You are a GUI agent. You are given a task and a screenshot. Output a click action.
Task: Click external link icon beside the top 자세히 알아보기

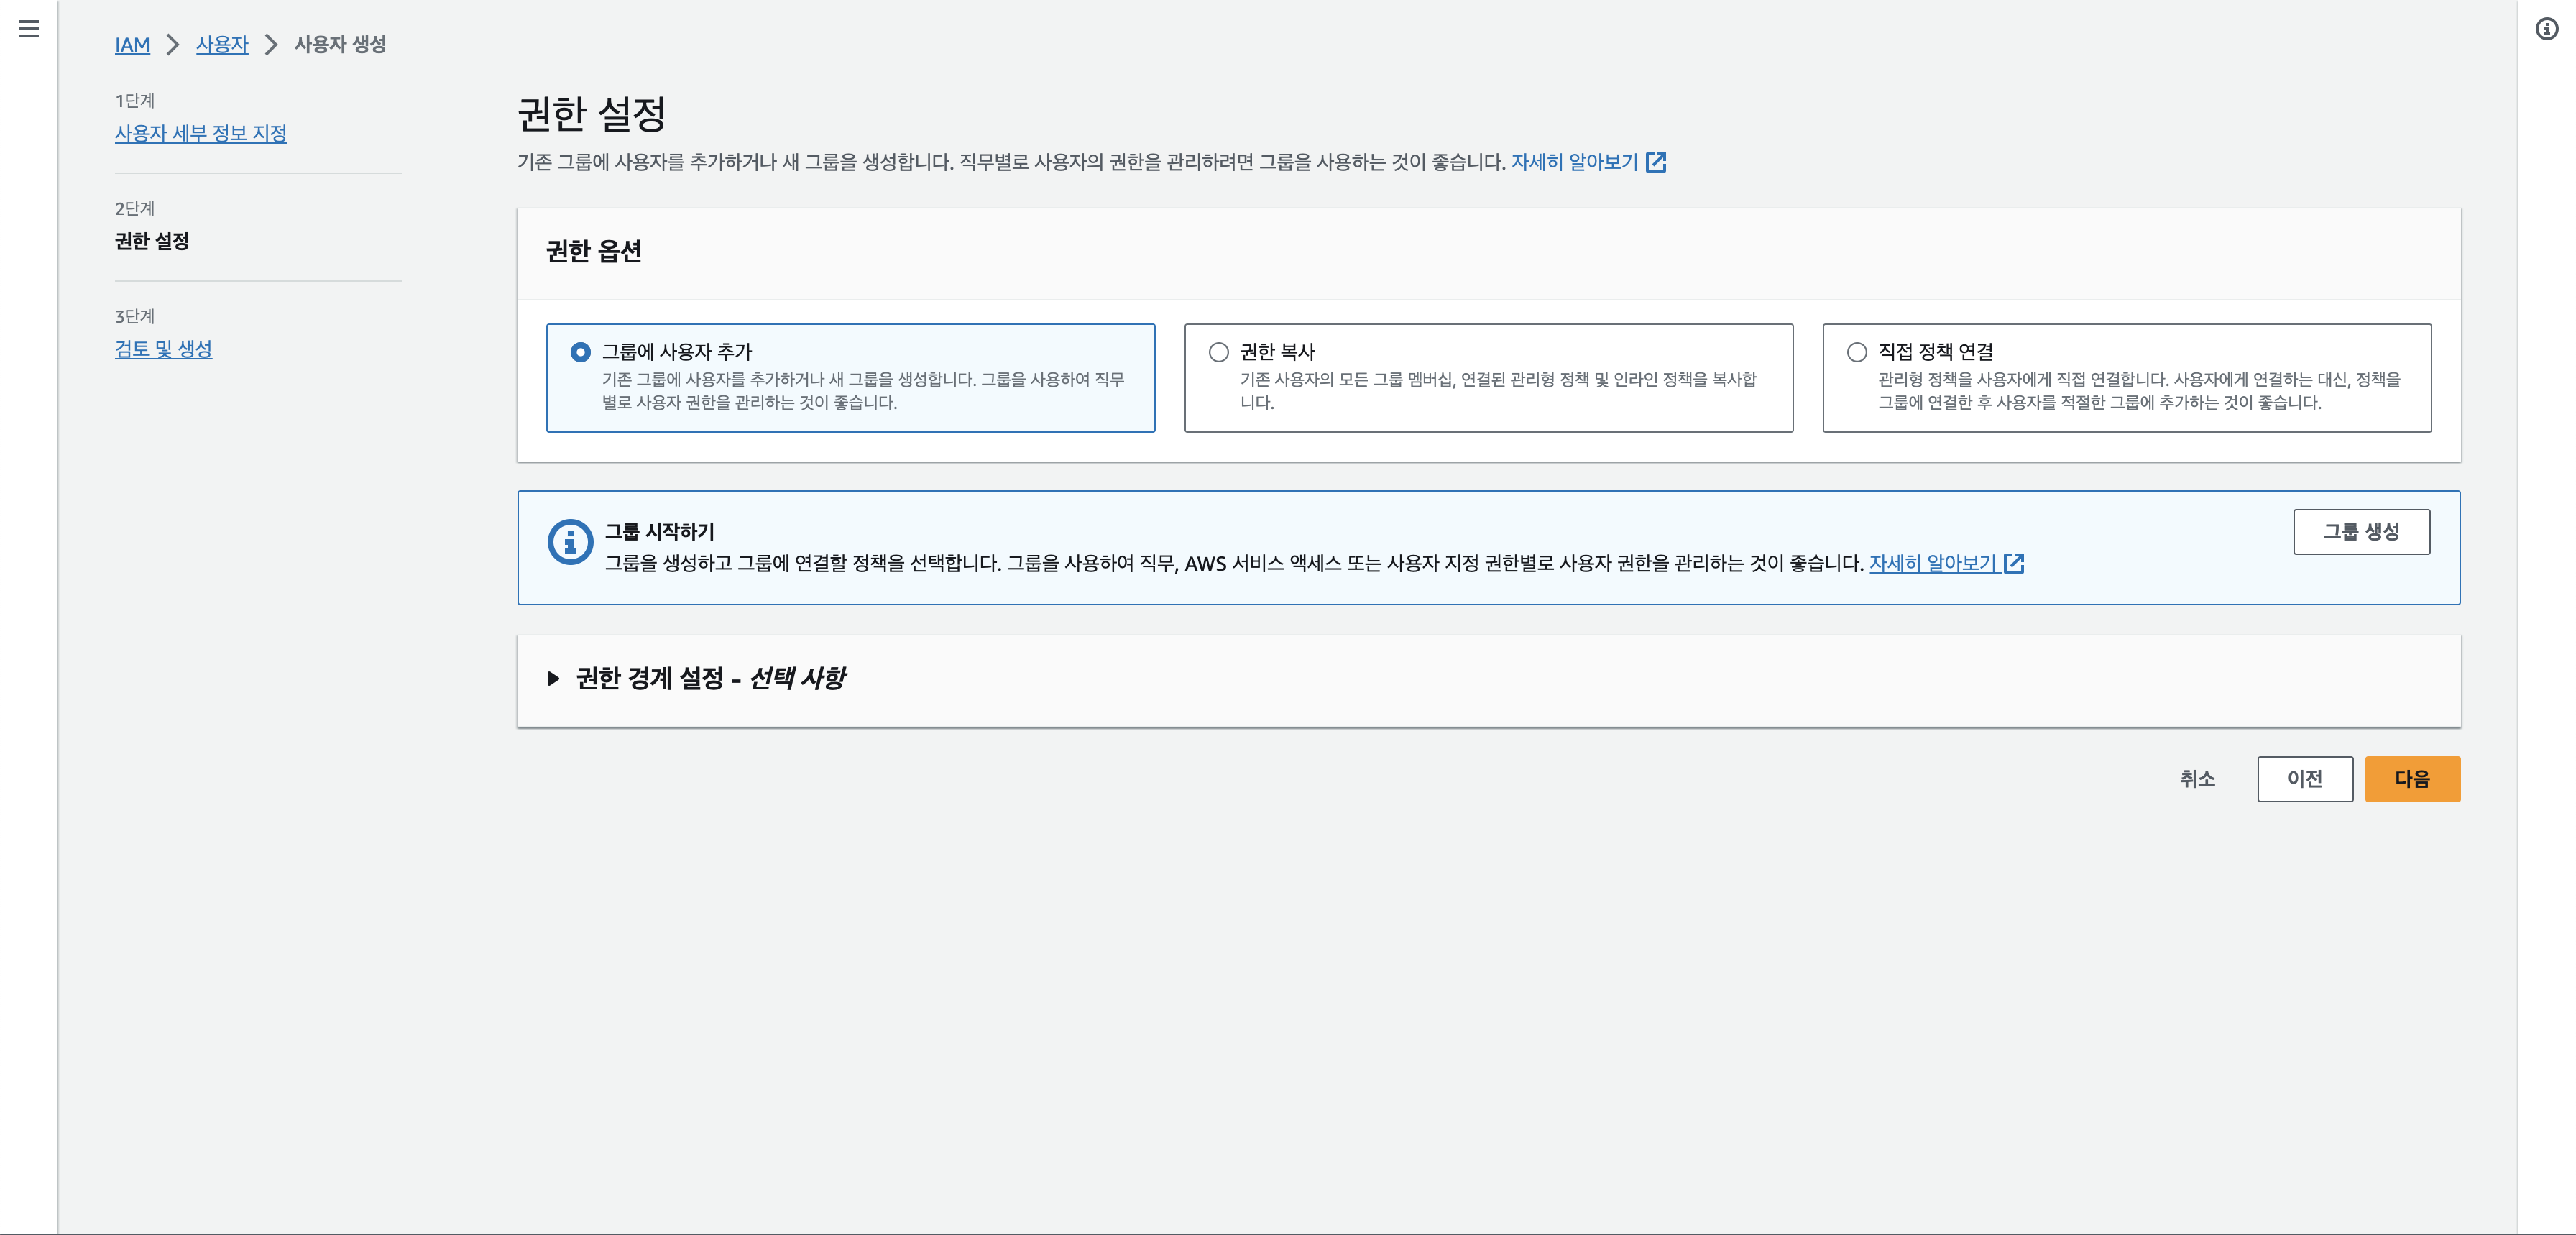coord(1656,162)
